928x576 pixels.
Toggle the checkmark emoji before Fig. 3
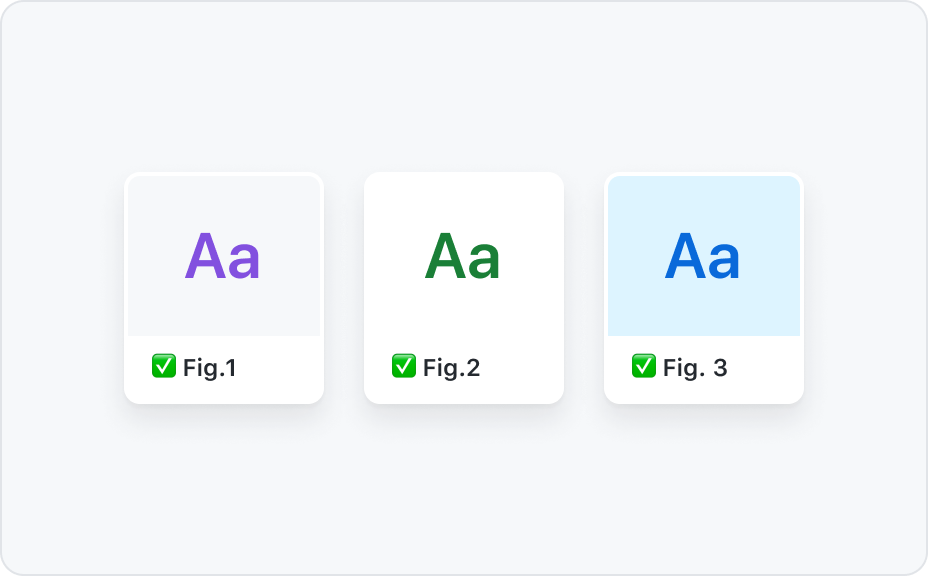tap(644, 366)
